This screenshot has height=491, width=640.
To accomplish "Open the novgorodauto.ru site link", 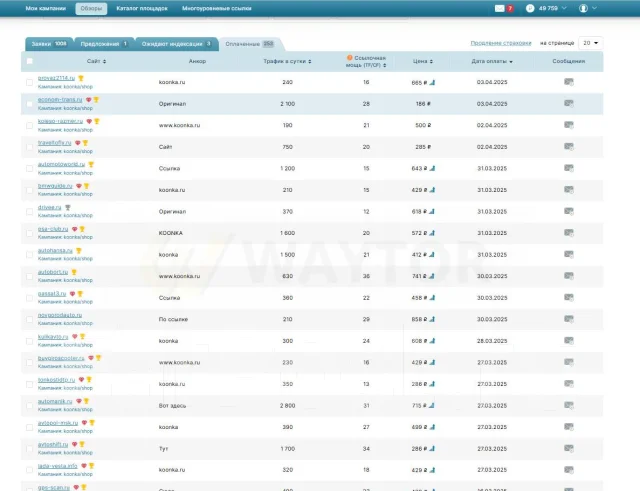I will click(x=60, y=315).
